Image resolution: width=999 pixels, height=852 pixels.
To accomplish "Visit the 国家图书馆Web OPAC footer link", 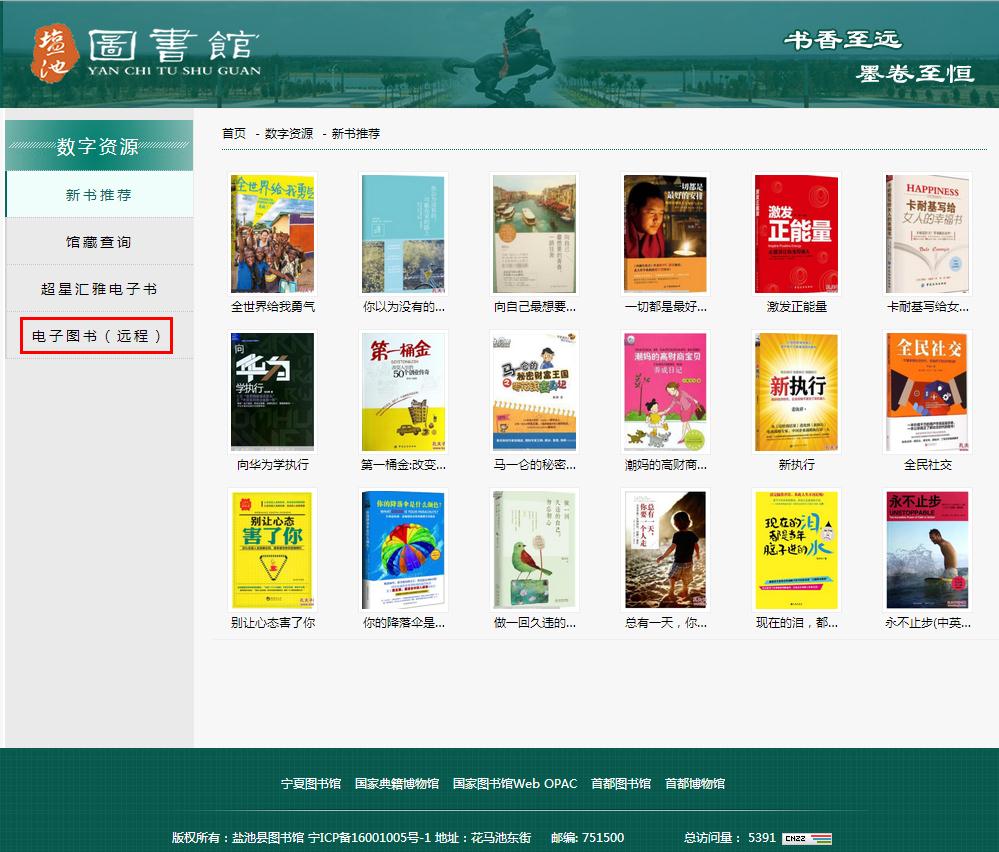I will 515,783.
